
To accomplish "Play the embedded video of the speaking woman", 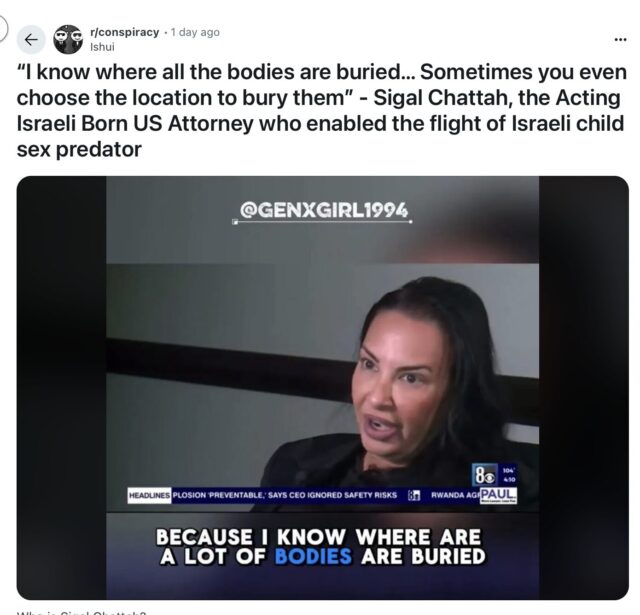I will pyautogui.click(x=322, y=388).
